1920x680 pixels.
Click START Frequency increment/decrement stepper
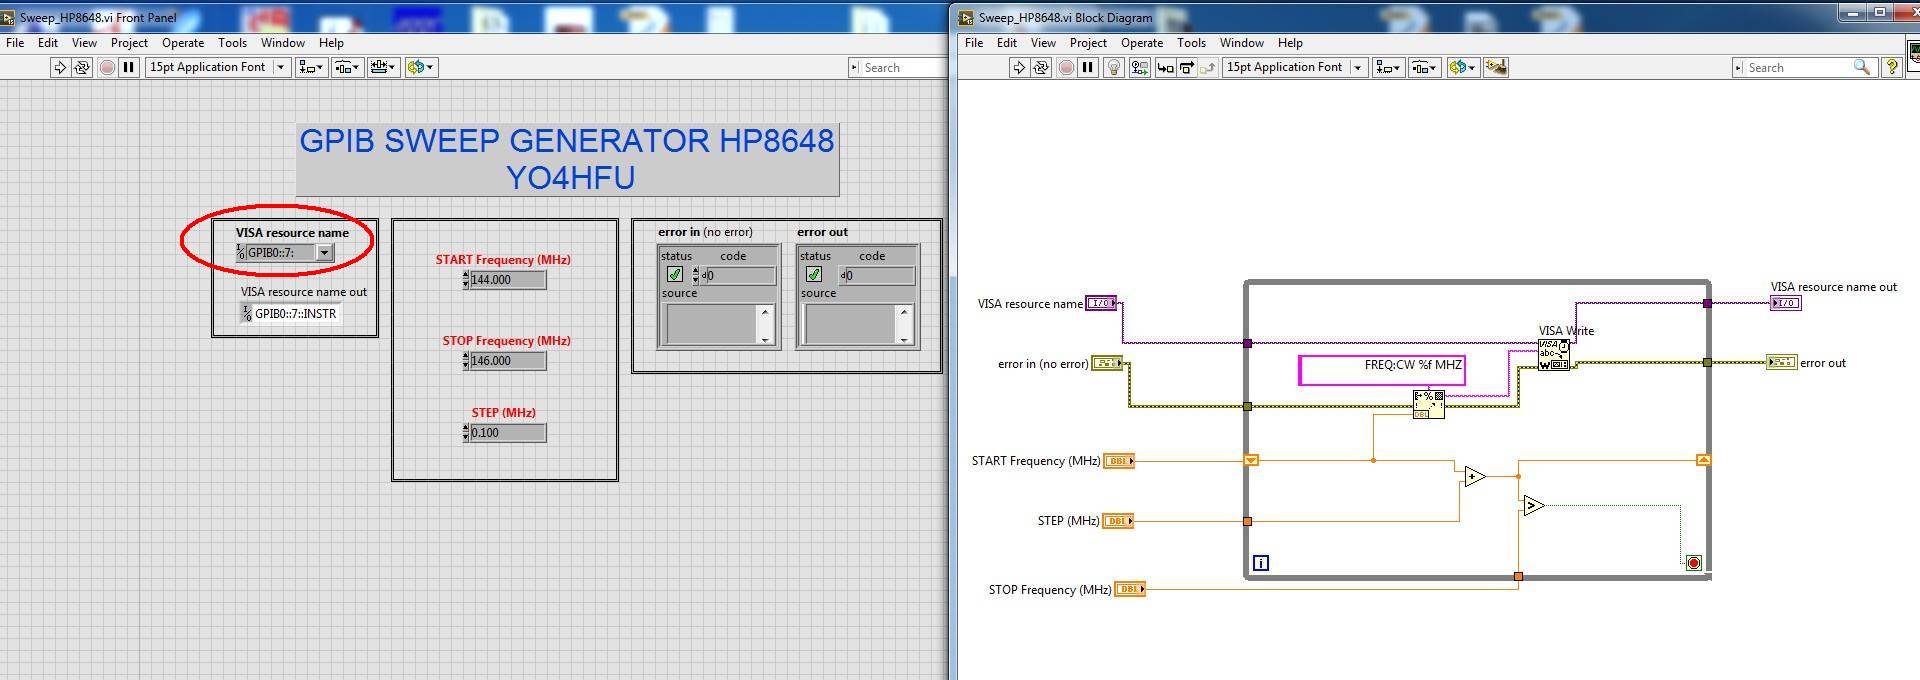(465, 280)
